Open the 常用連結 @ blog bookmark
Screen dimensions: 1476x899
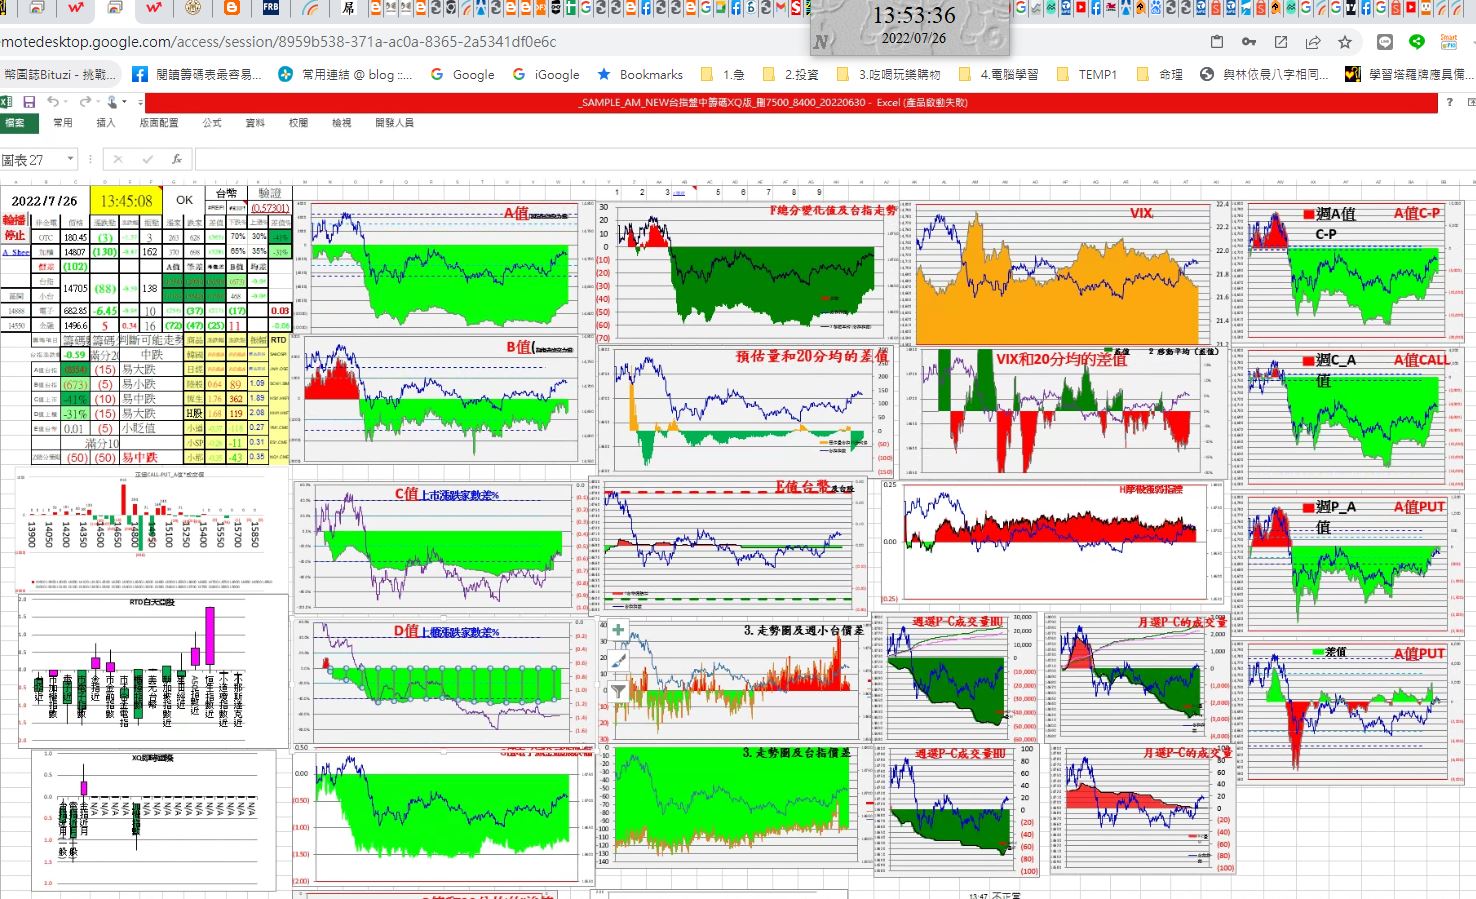[345, 74]
